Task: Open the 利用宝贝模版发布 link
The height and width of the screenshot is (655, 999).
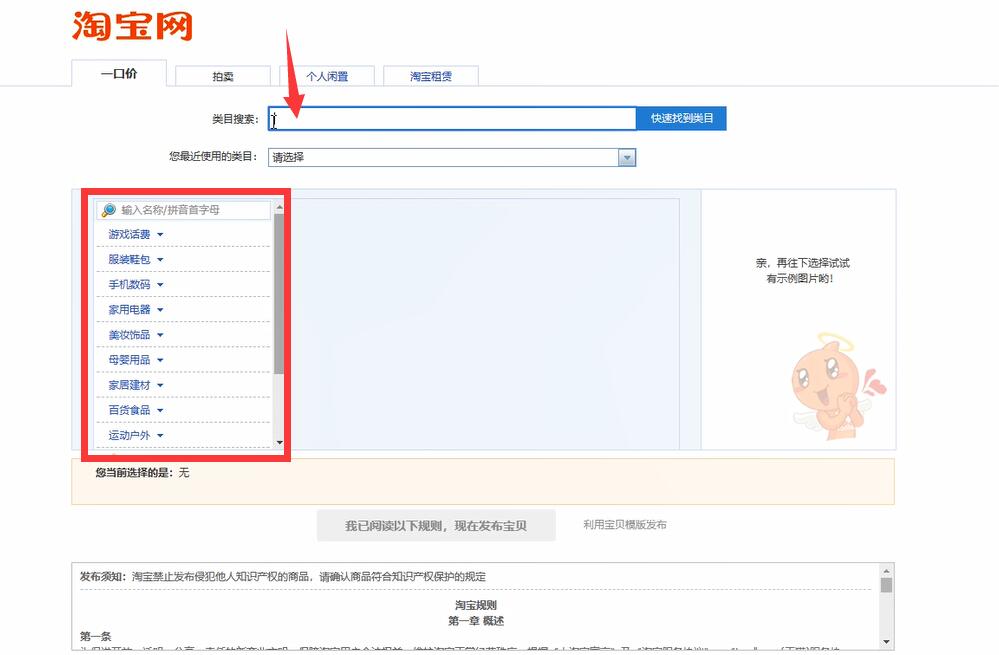Action: tap(625, 525)
